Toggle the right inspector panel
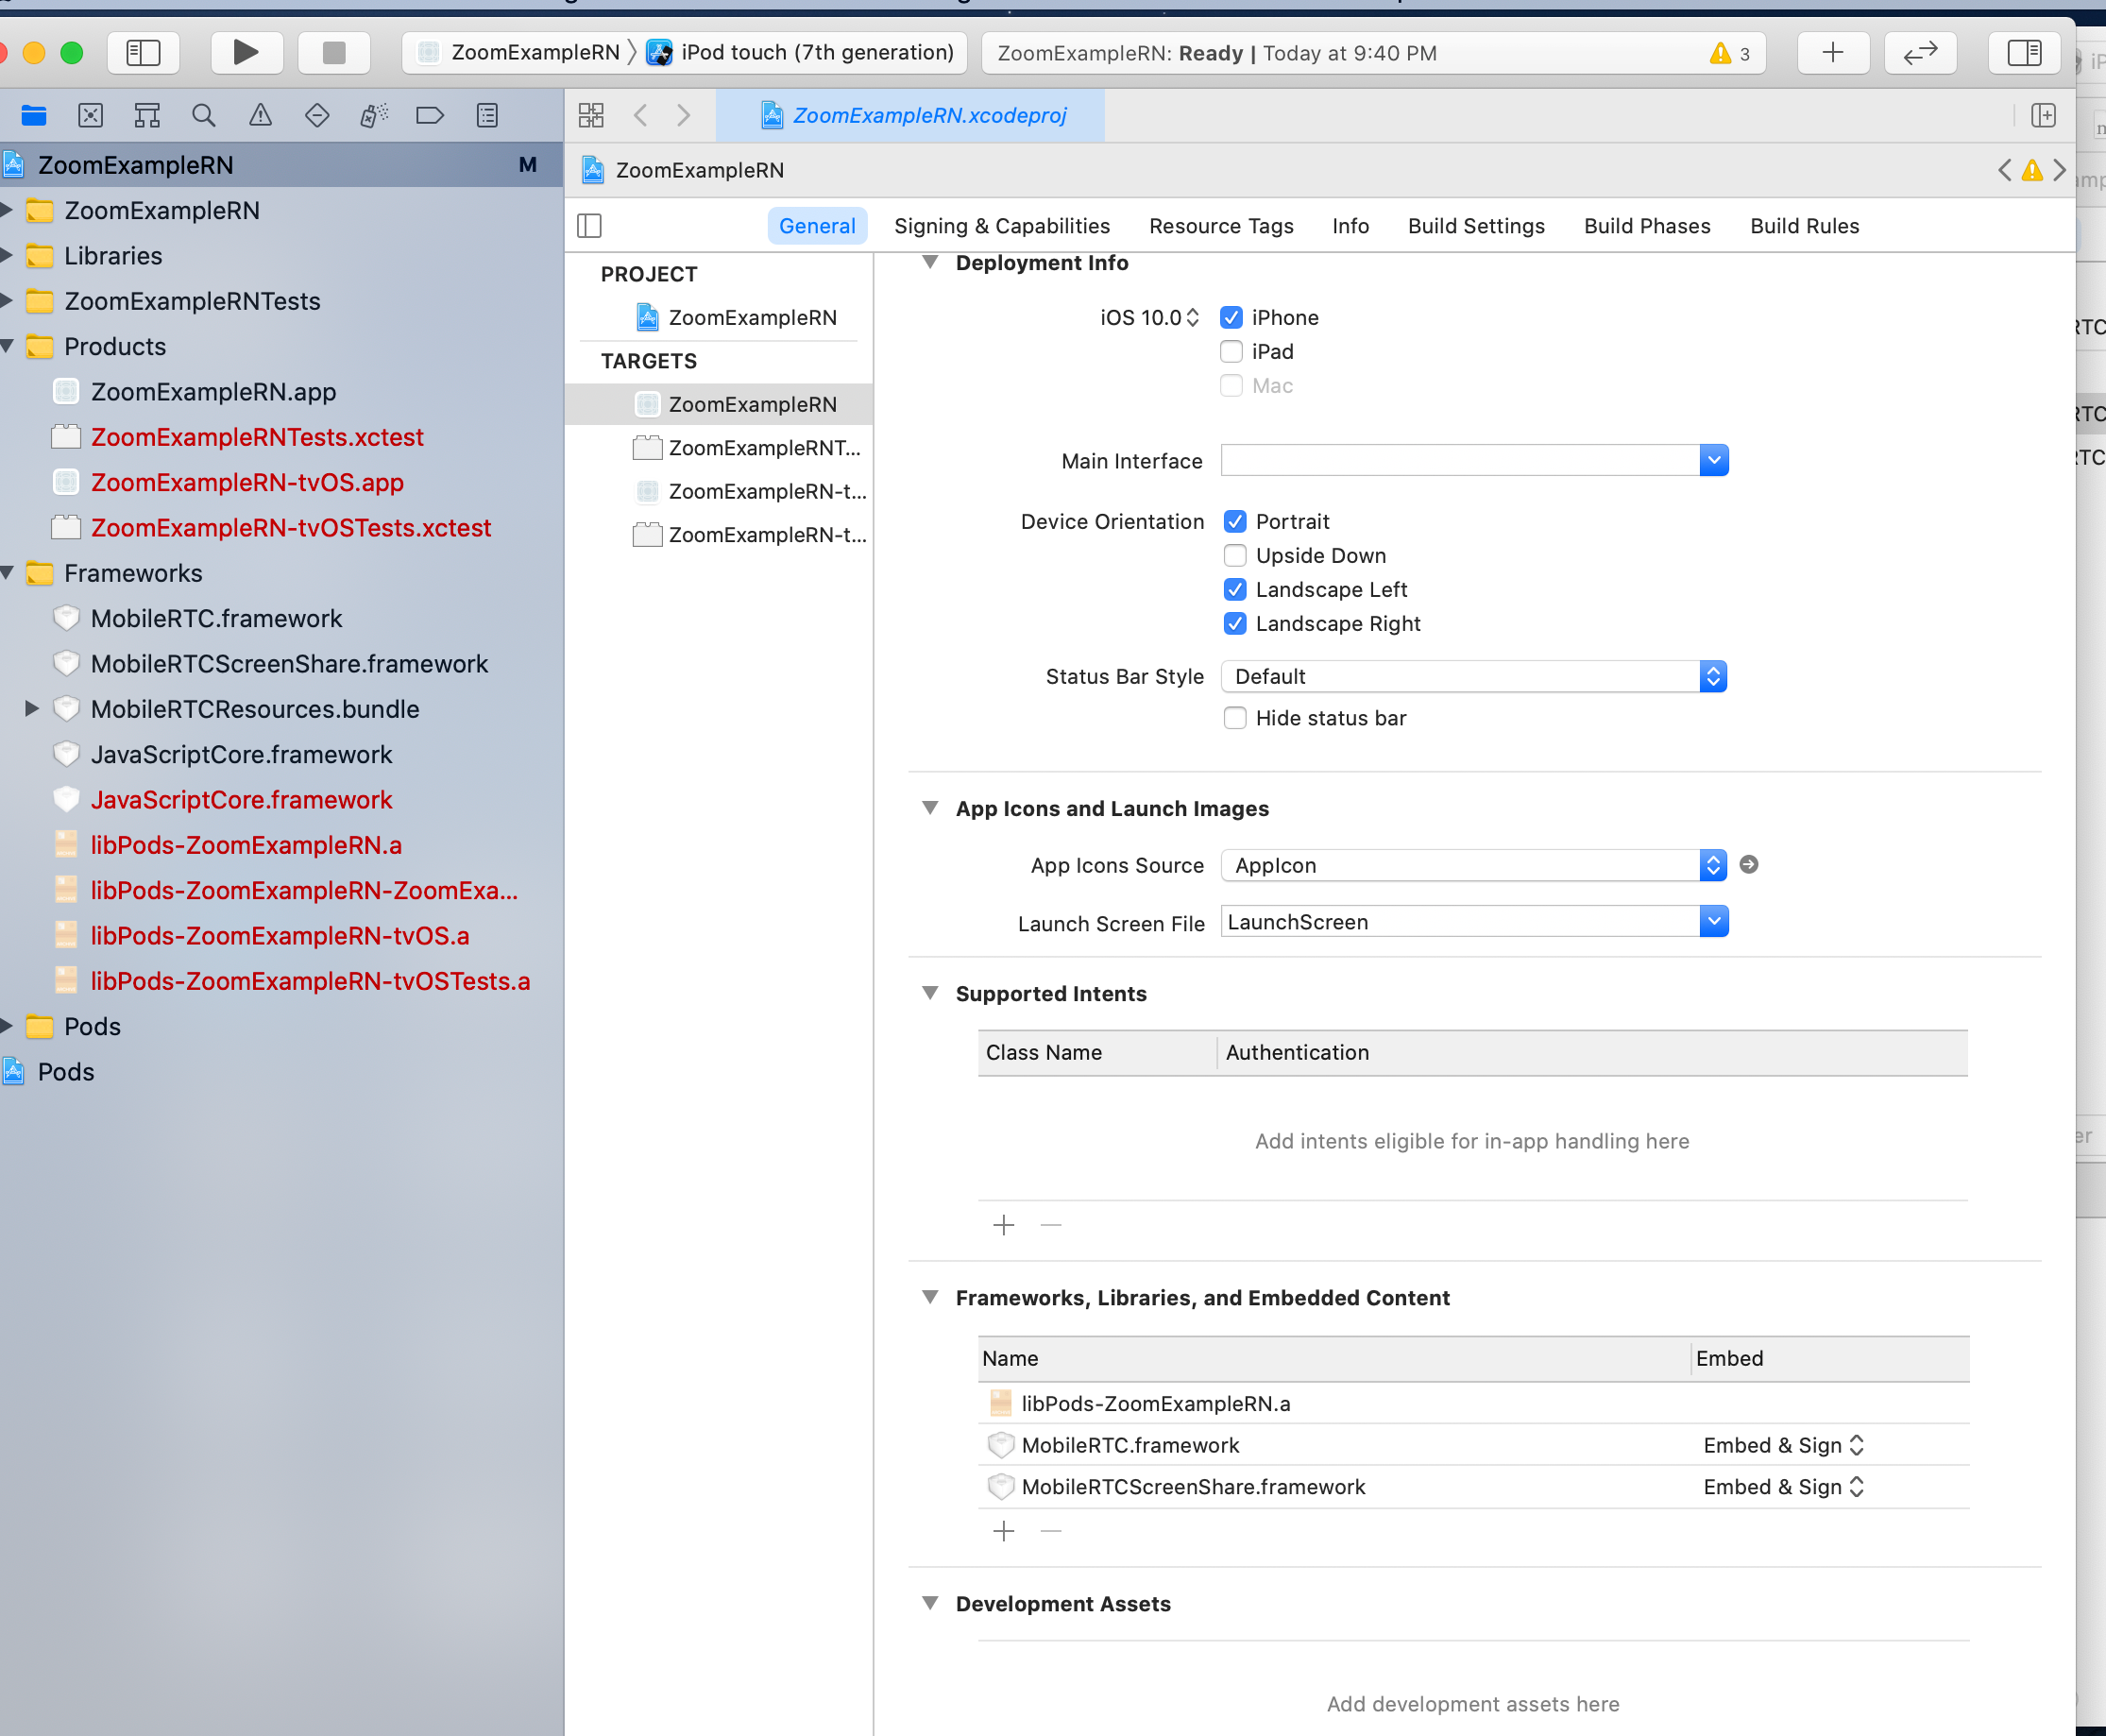This screenshot has width=2106, height=1736. (x=2024, y=52)
